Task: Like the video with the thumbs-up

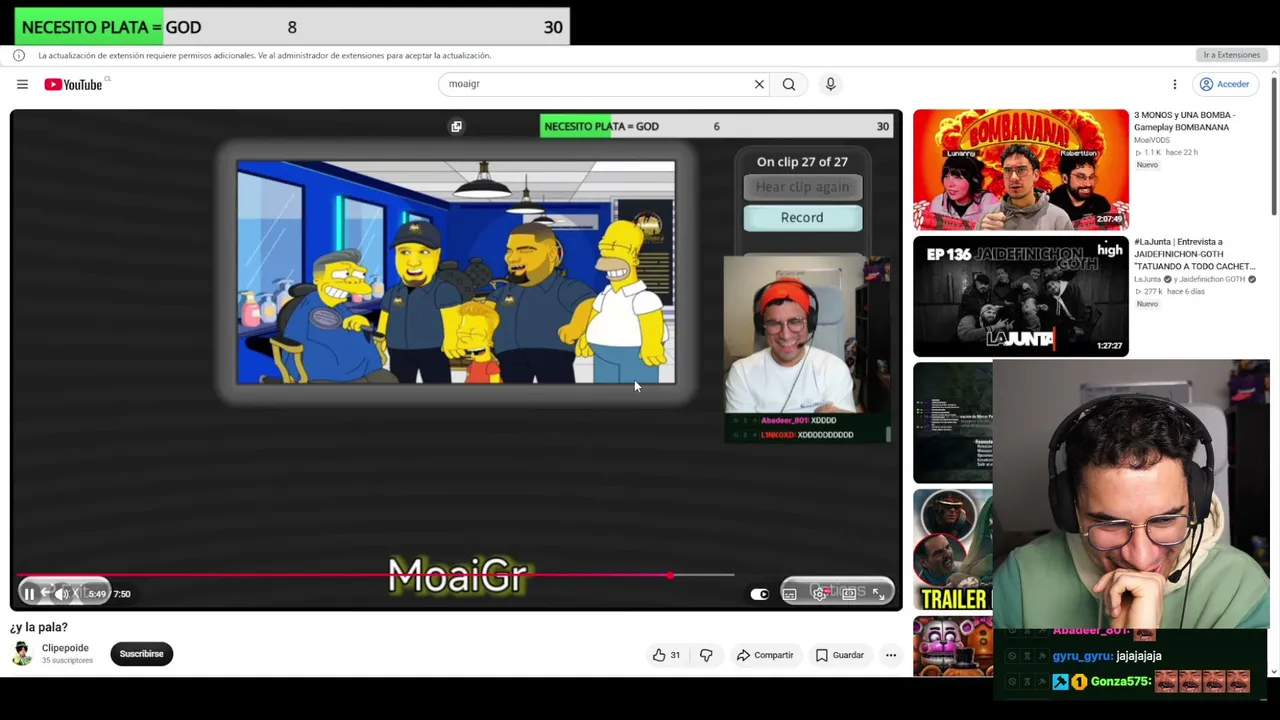Action: pyautogui.click(x=666, y=655)
